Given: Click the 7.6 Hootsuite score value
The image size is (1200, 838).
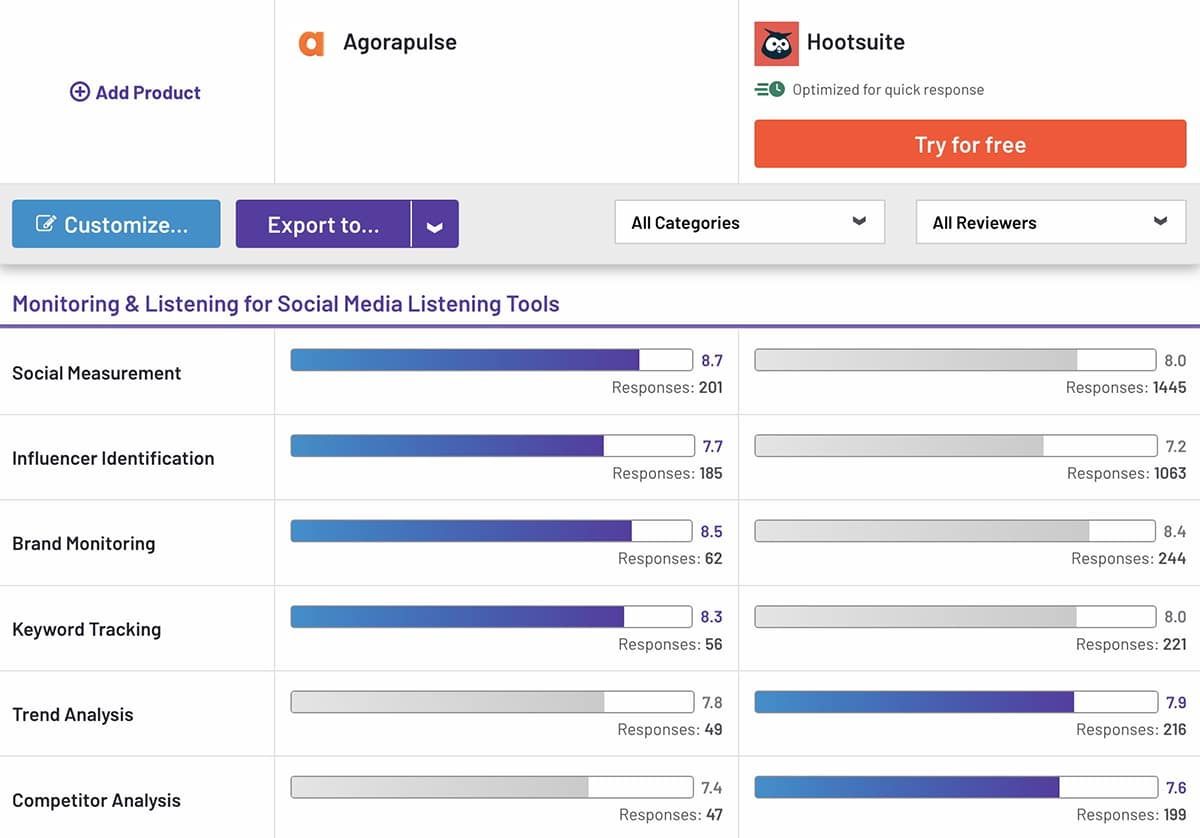Looking at the screenshot, I should [x=1176, y=788].
